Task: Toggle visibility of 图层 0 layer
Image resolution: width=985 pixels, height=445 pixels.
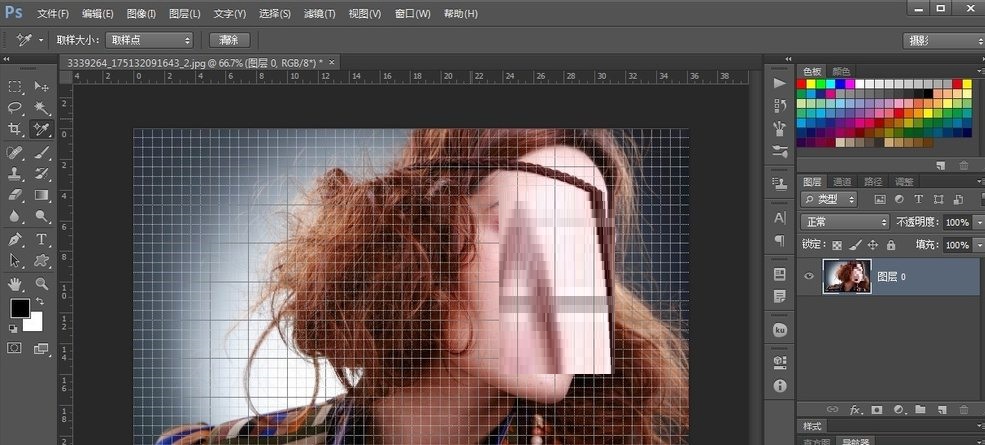Action: pos(809,276)
